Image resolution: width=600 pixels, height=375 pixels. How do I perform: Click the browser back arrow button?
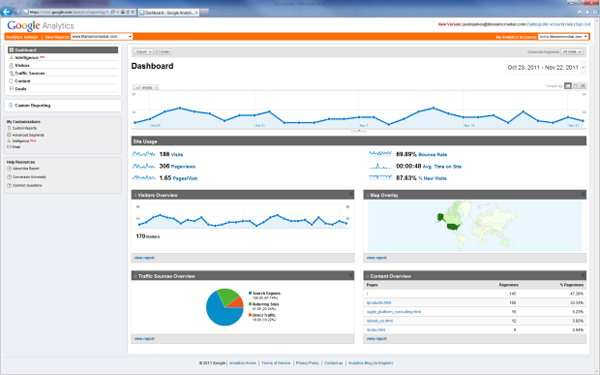[x=6, y=12]
